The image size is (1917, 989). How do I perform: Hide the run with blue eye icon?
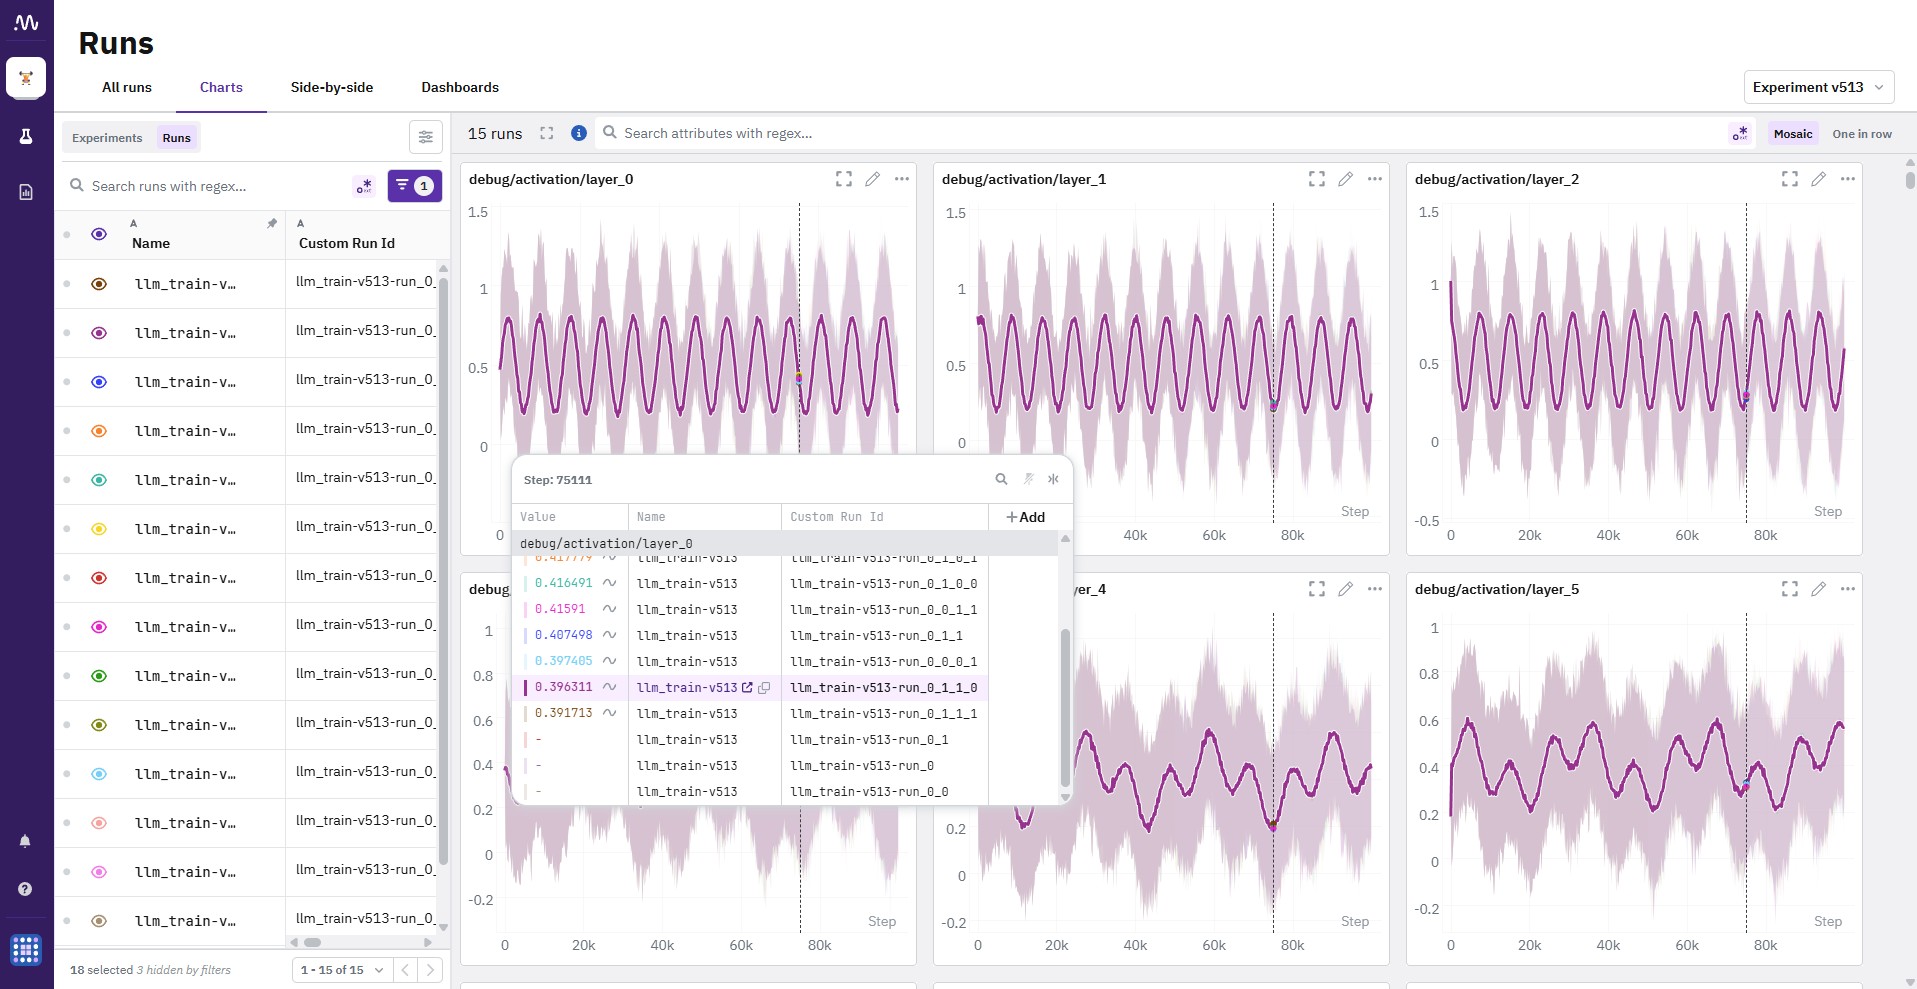click(99, 382)
